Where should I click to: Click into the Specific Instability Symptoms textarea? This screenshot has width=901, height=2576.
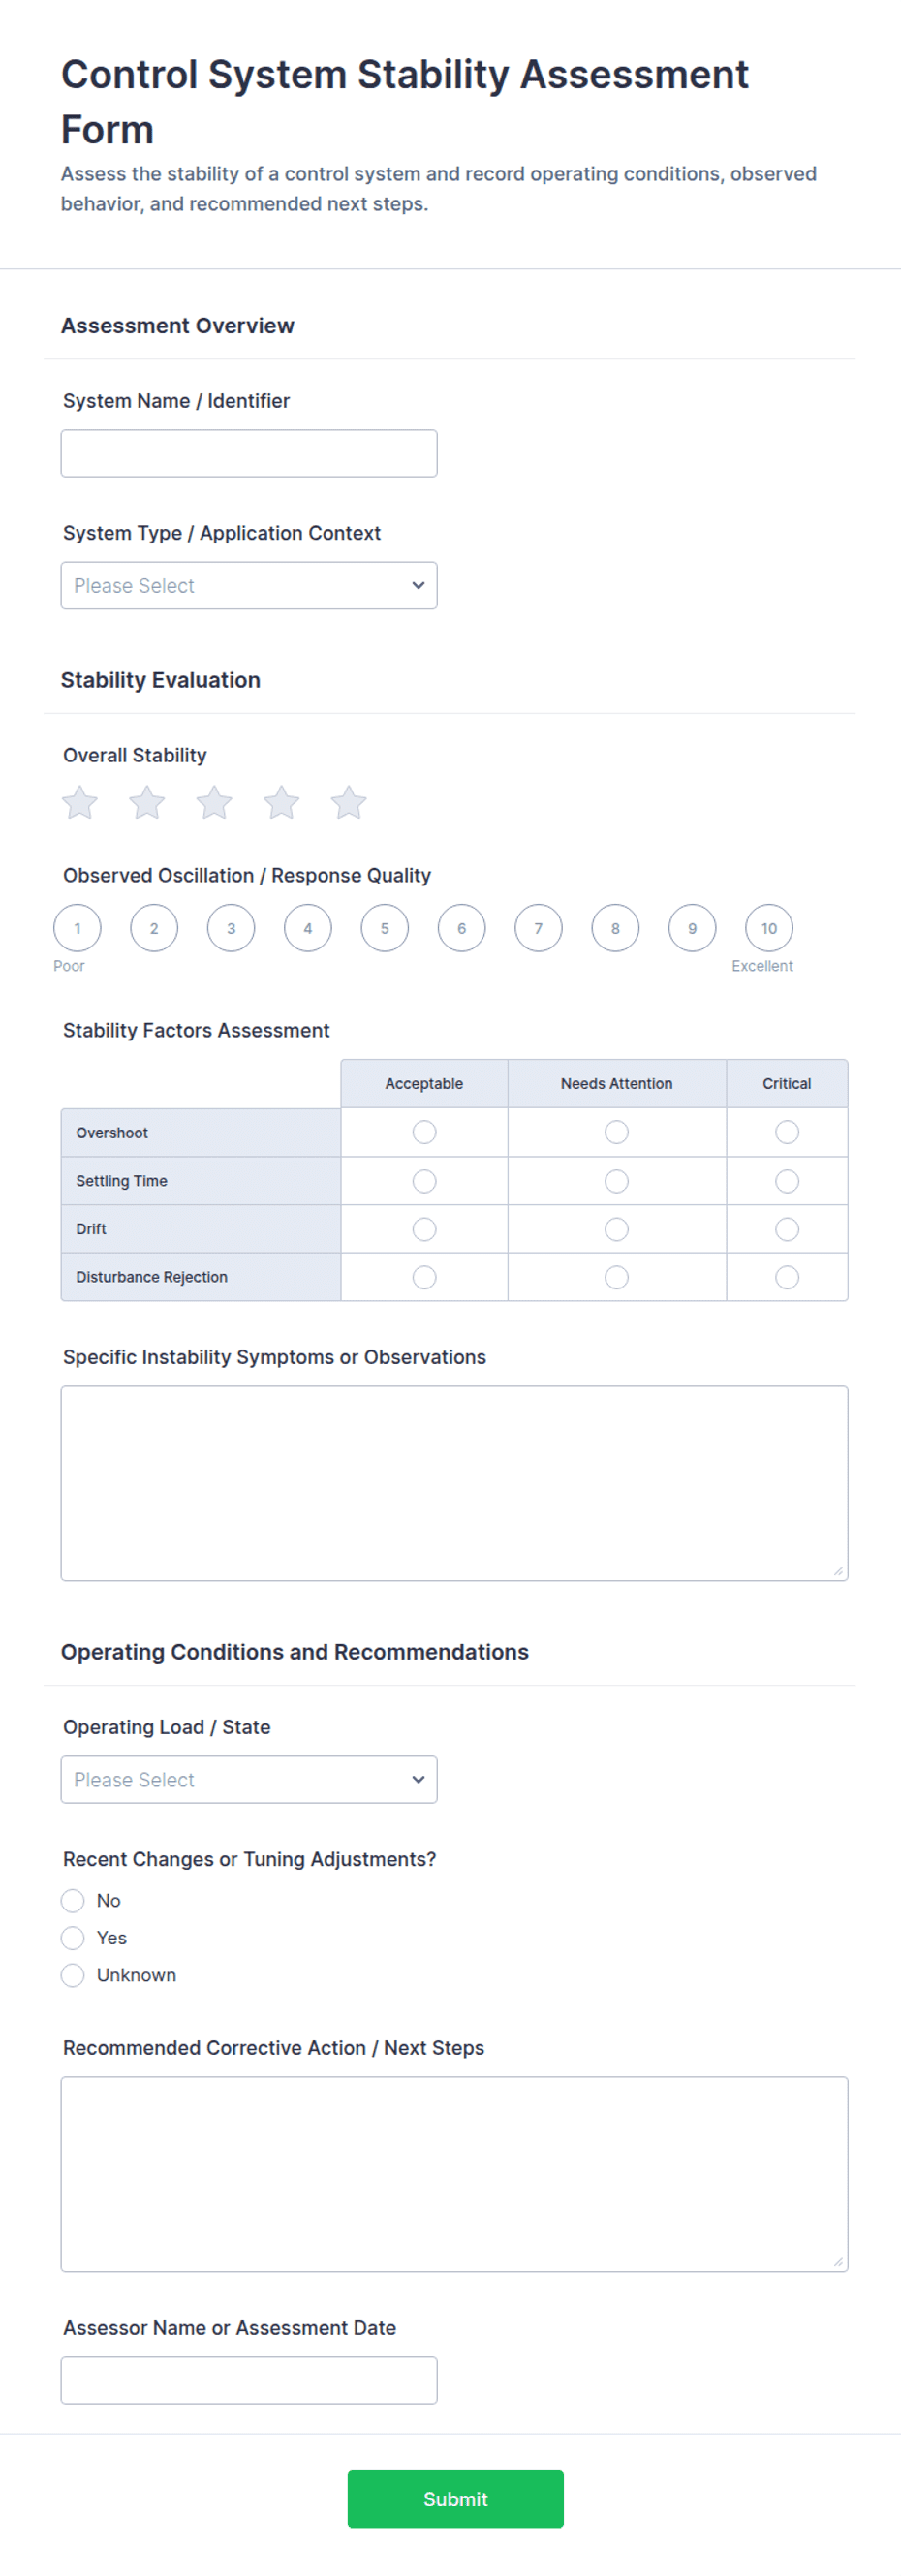[x=454, y=1483]
